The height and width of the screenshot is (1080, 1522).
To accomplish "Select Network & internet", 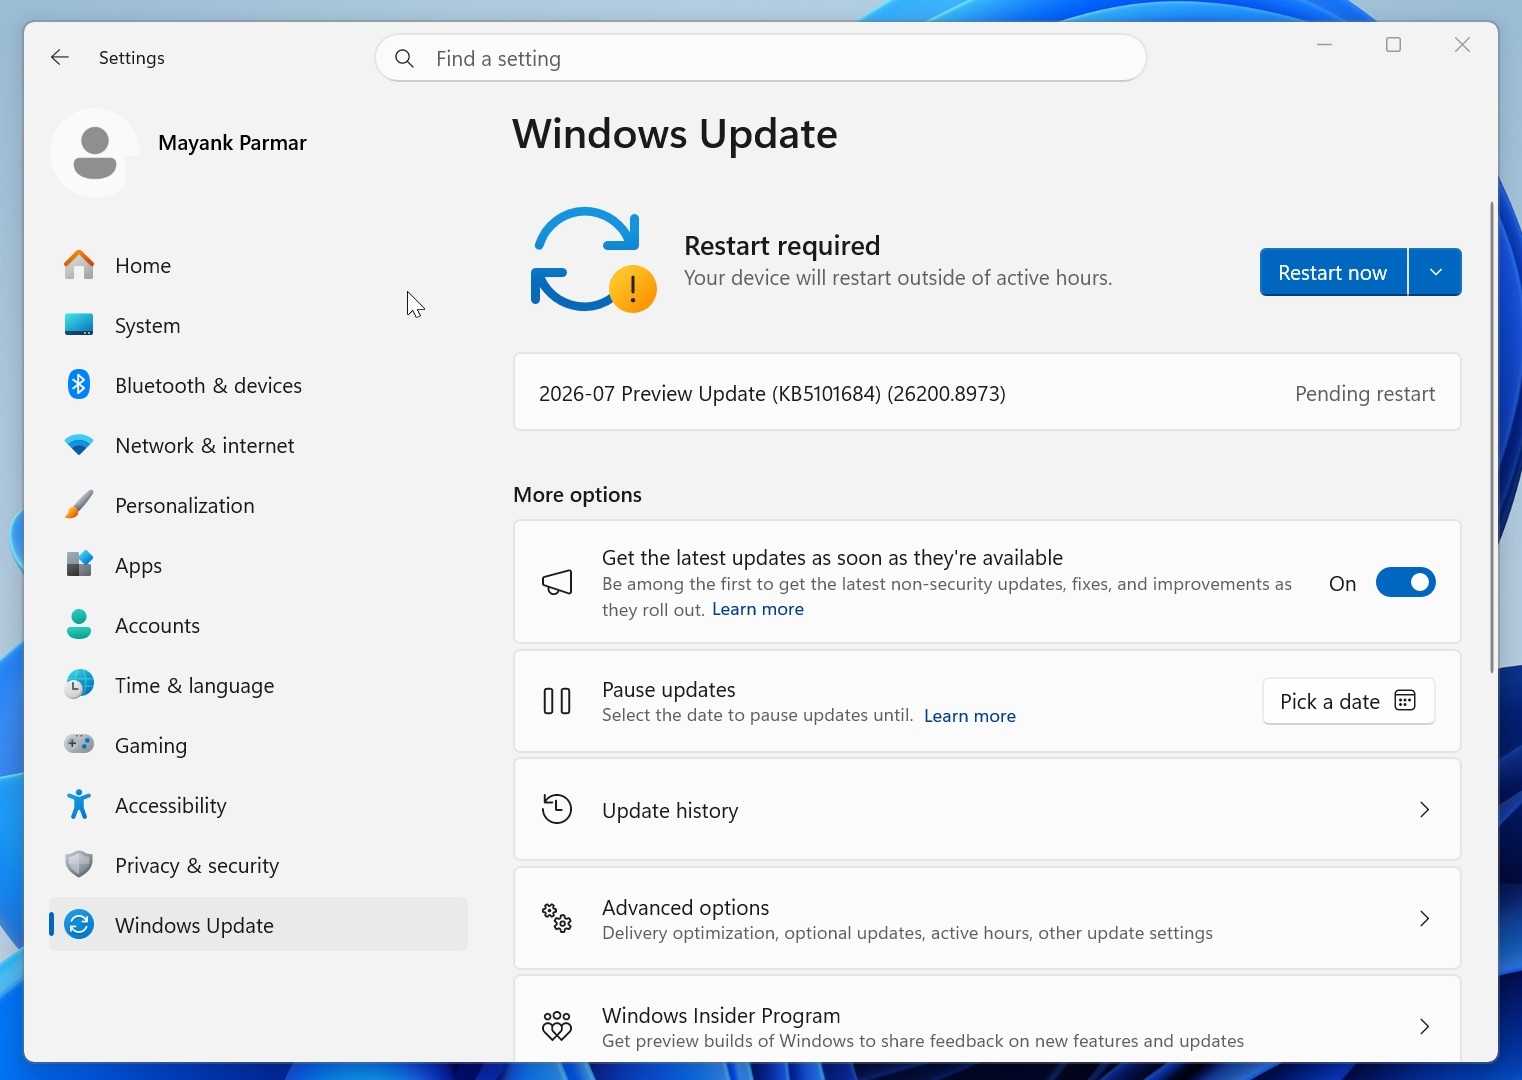I will (x=258, y=445).
